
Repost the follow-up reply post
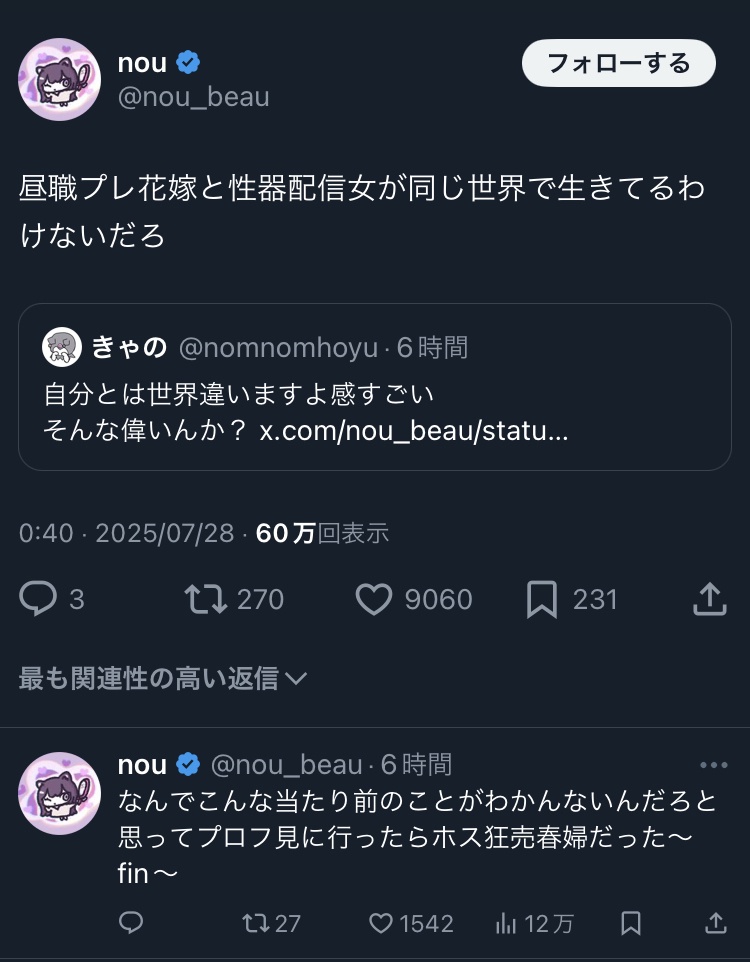point(256,923)
